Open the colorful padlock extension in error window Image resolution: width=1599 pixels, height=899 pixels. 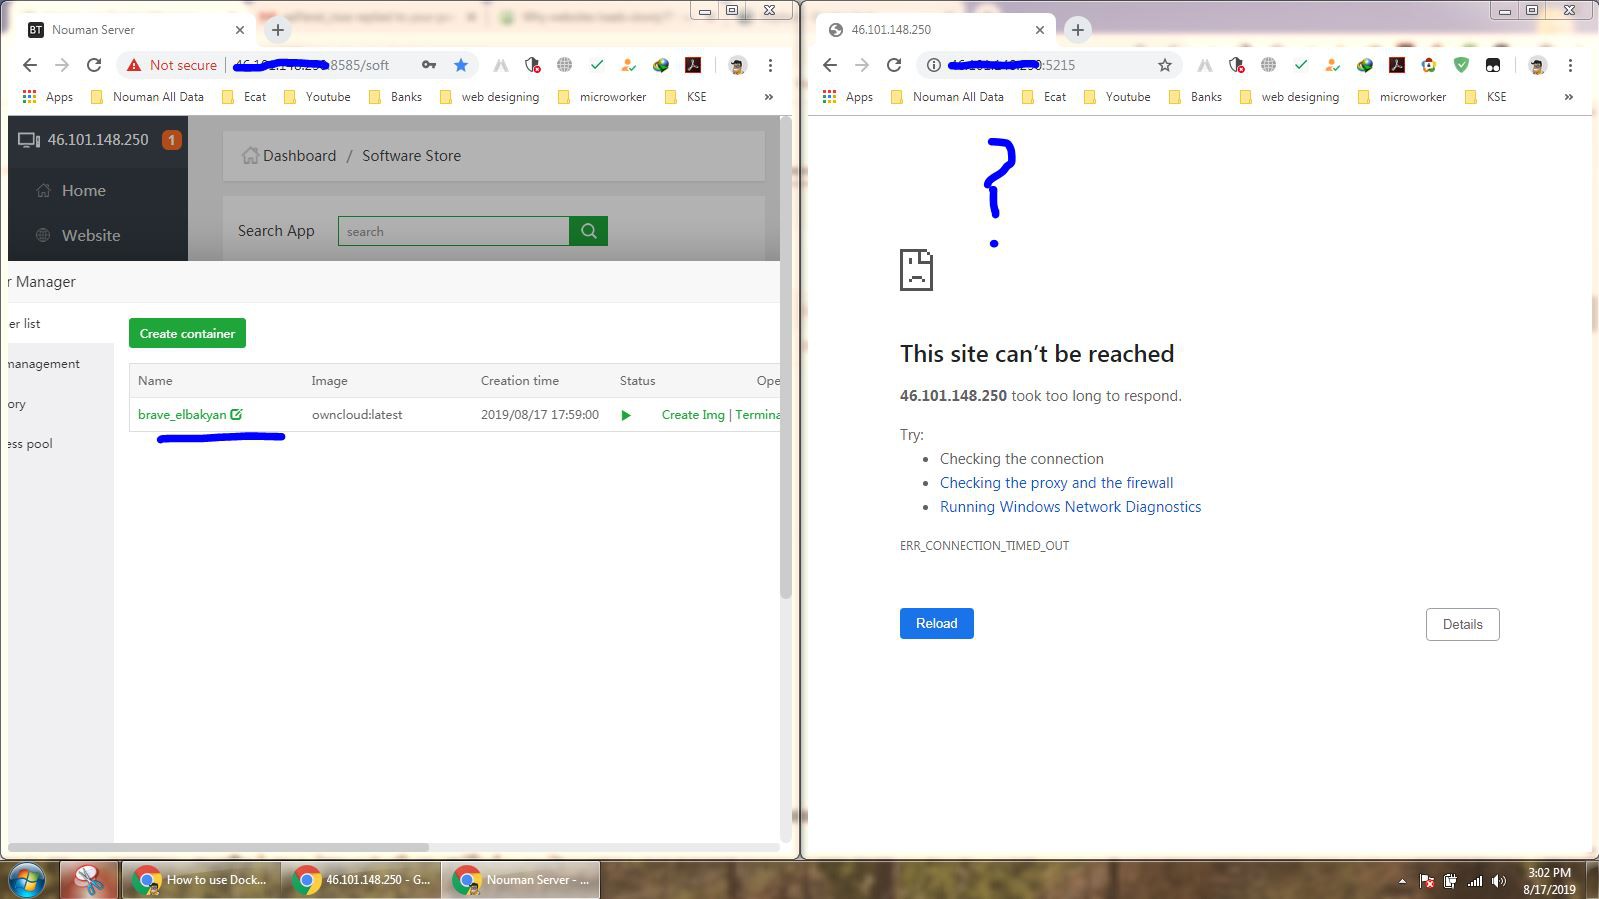pyautogui.click(x=1429, y=65)
